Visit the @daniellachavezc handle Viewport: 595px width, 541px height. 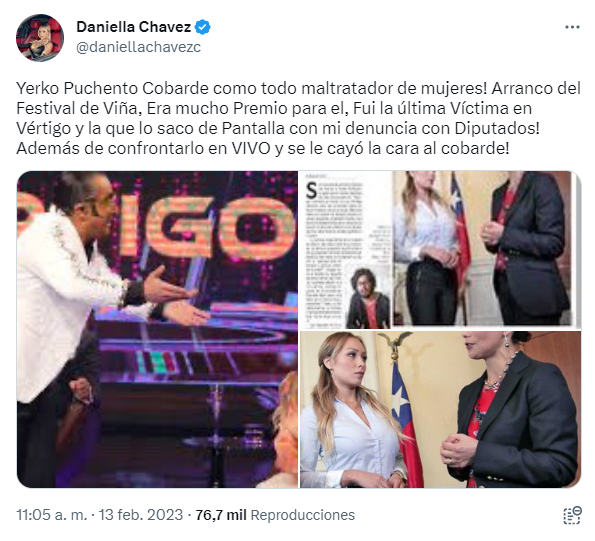[139, 47]
